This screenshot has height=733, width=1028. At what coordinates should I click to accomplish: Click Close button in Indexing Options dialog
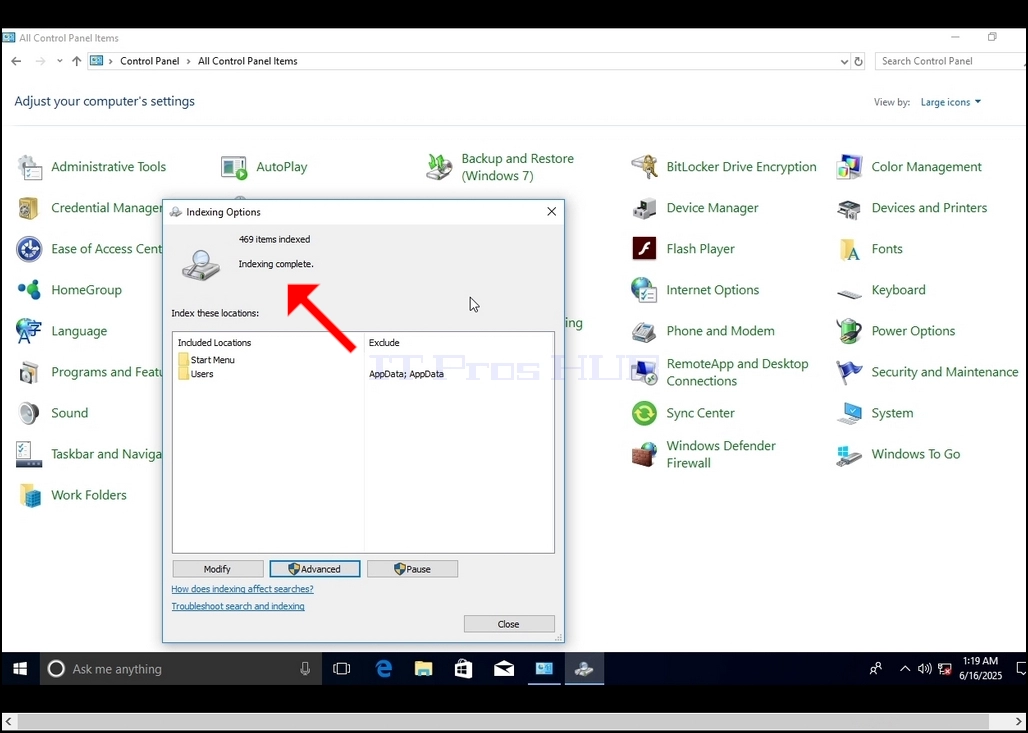point(509,624)
